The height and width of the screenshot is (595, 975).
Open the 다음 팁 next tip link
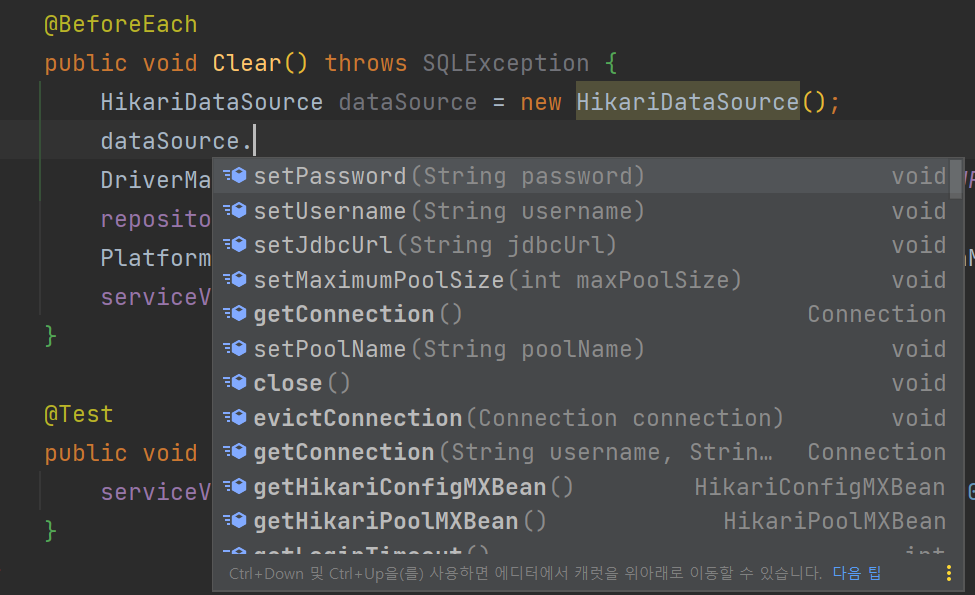pos(857,573)
